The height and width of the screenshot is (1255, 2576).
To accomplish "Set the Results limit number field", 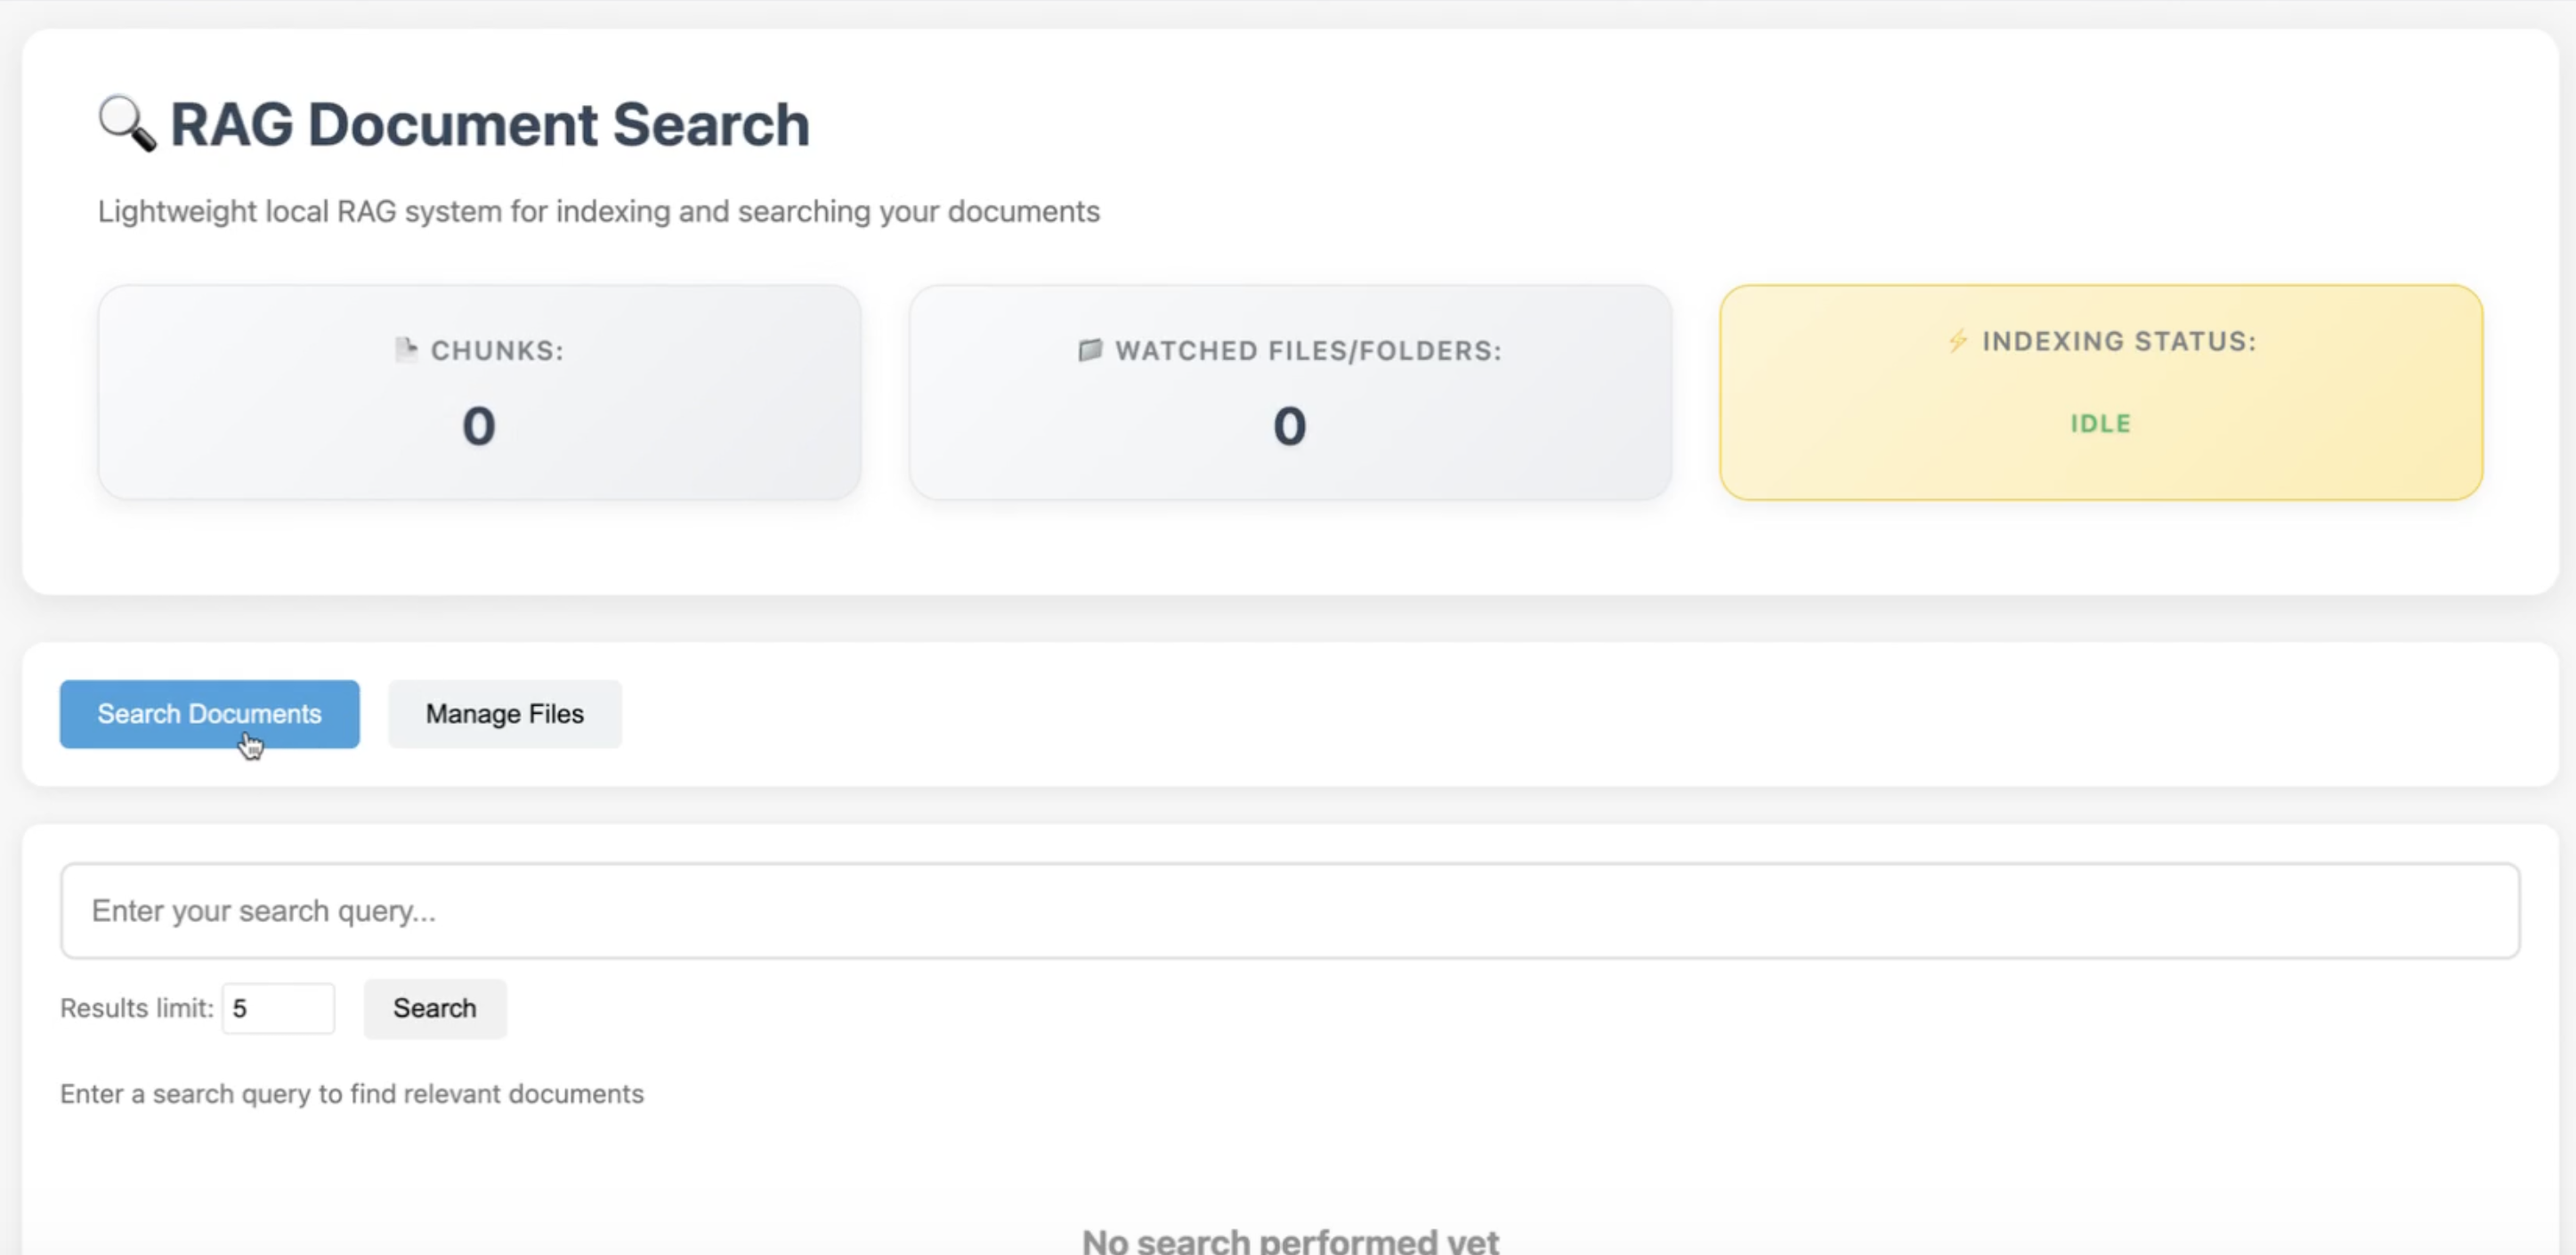I will tap(278, 1008).
